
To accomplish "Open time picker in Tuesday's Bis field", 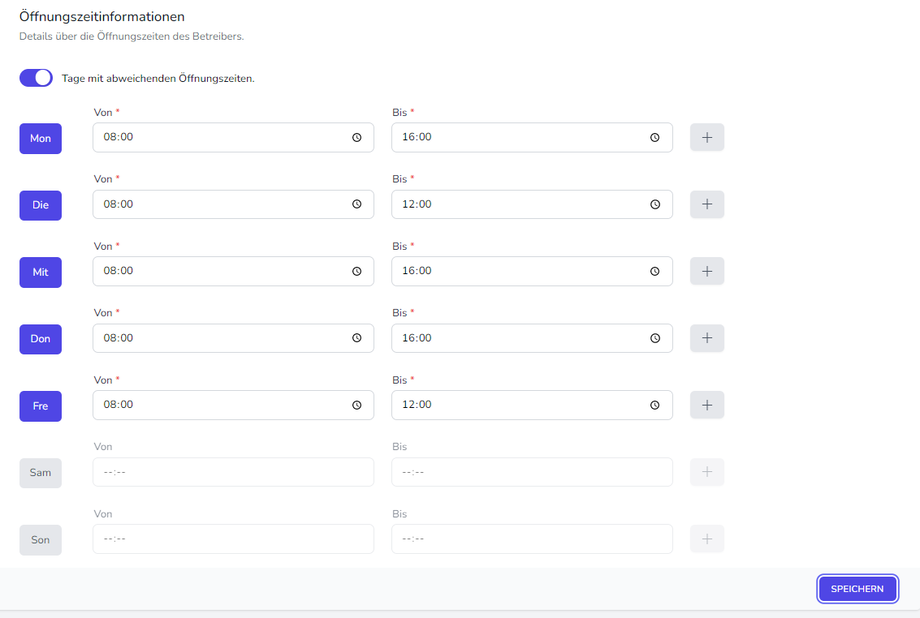I will coord(655,204).
